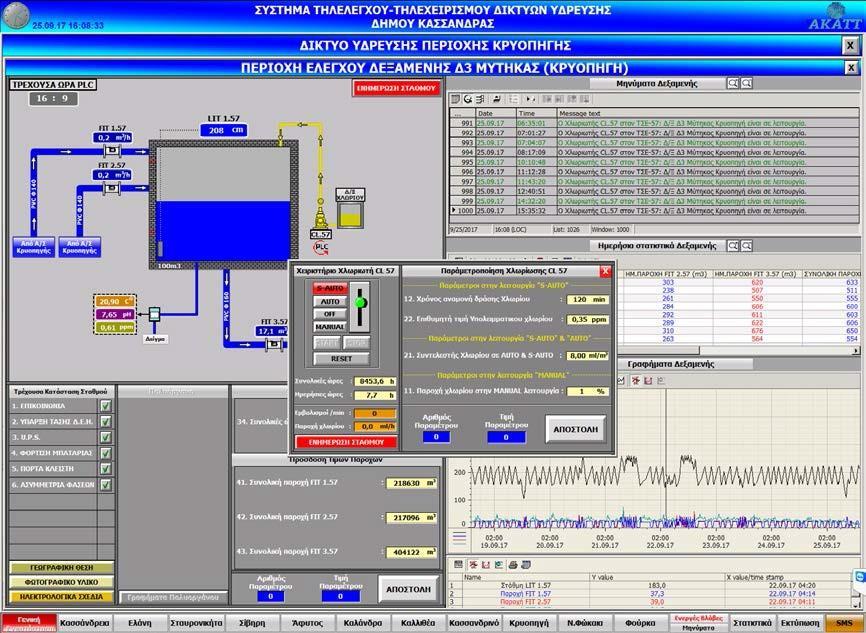
Task: Open ΦΩΤΟΓΡΑΦΙΚΟ ΥΛΙΚΟ button
Action: click(61, 582)
